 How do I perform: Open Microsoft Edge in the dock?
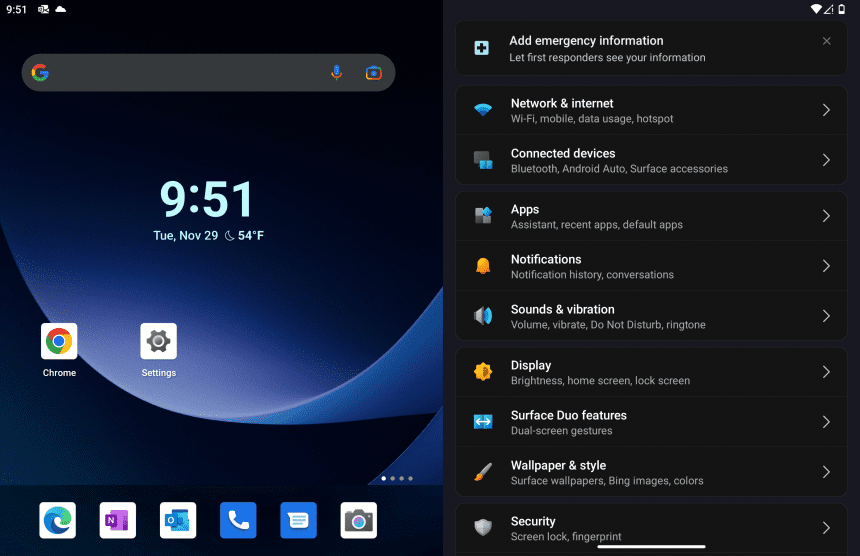58,520
